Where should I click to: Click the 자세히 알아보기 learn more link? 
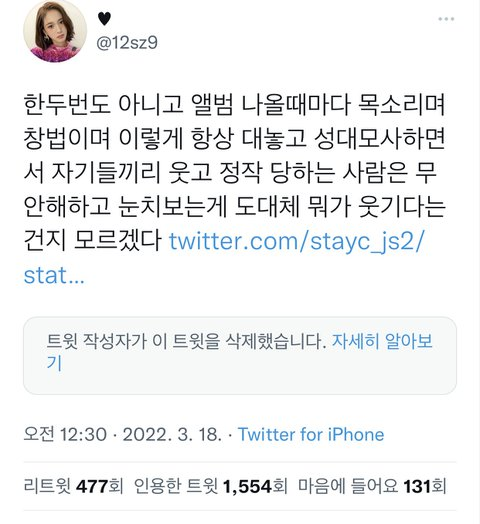[382, 341]
